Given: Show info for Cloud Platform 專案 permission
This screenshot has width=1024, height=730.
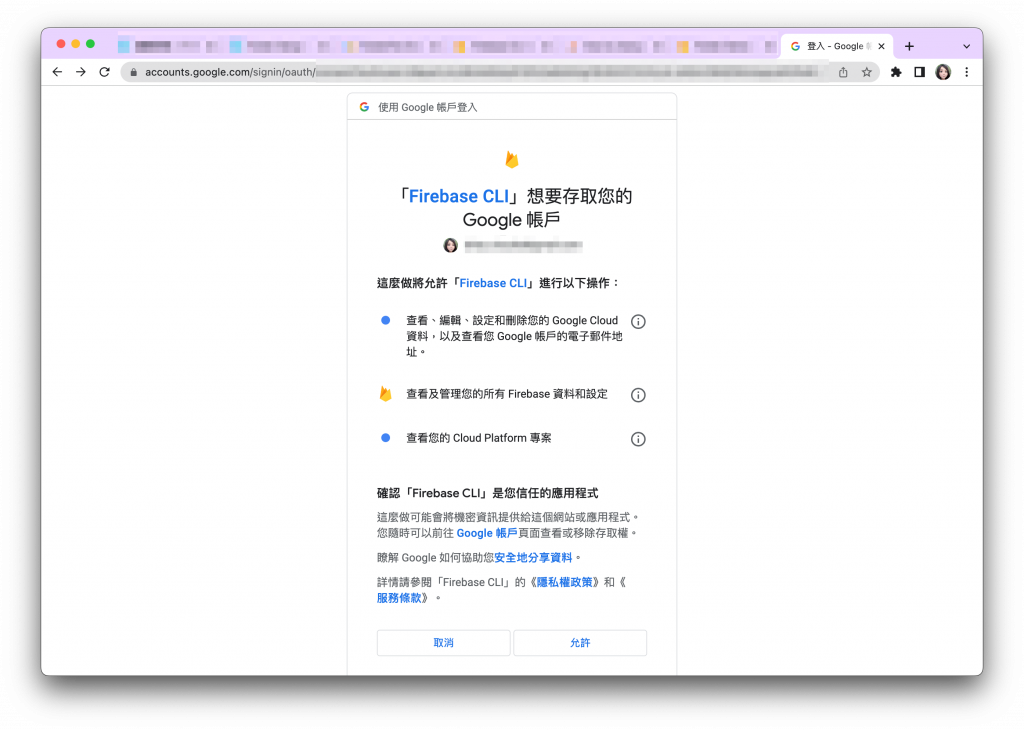Looking at the screenshot, I should point(638,439).
